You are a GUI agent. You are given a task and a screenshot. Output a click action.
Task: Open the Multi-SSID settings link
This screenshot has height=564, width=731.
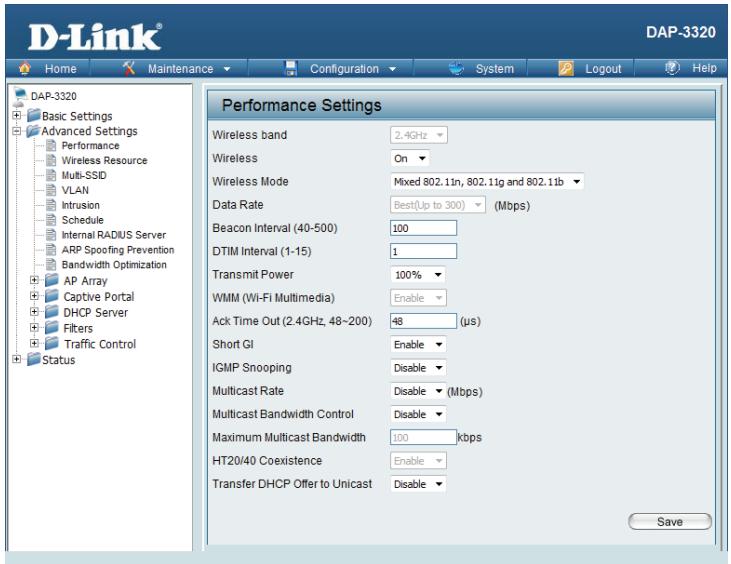point(84,175)
